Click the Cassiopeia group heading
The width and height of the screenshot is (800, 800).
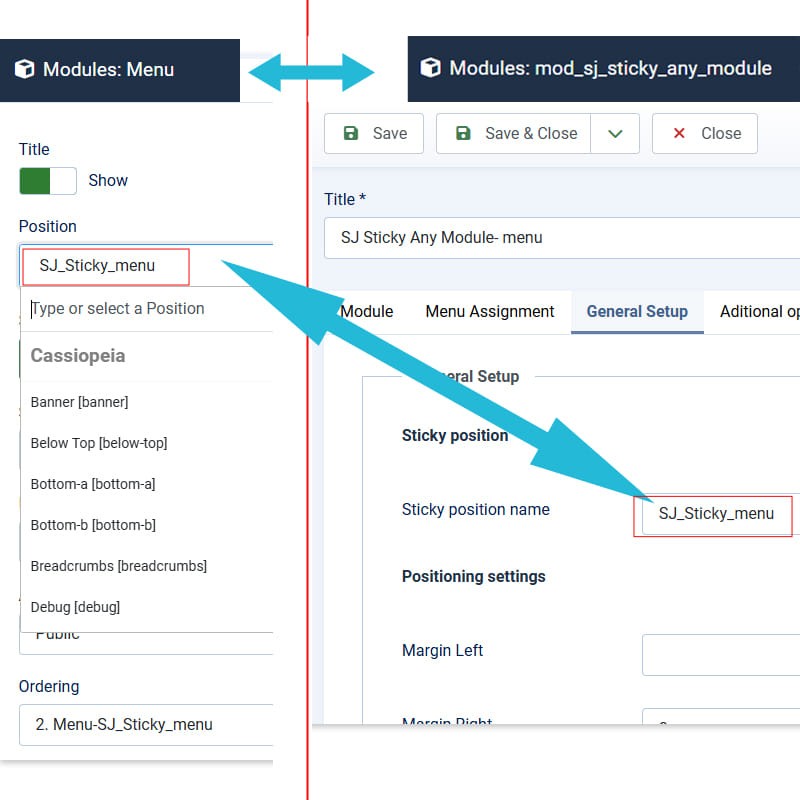[78, 356]
